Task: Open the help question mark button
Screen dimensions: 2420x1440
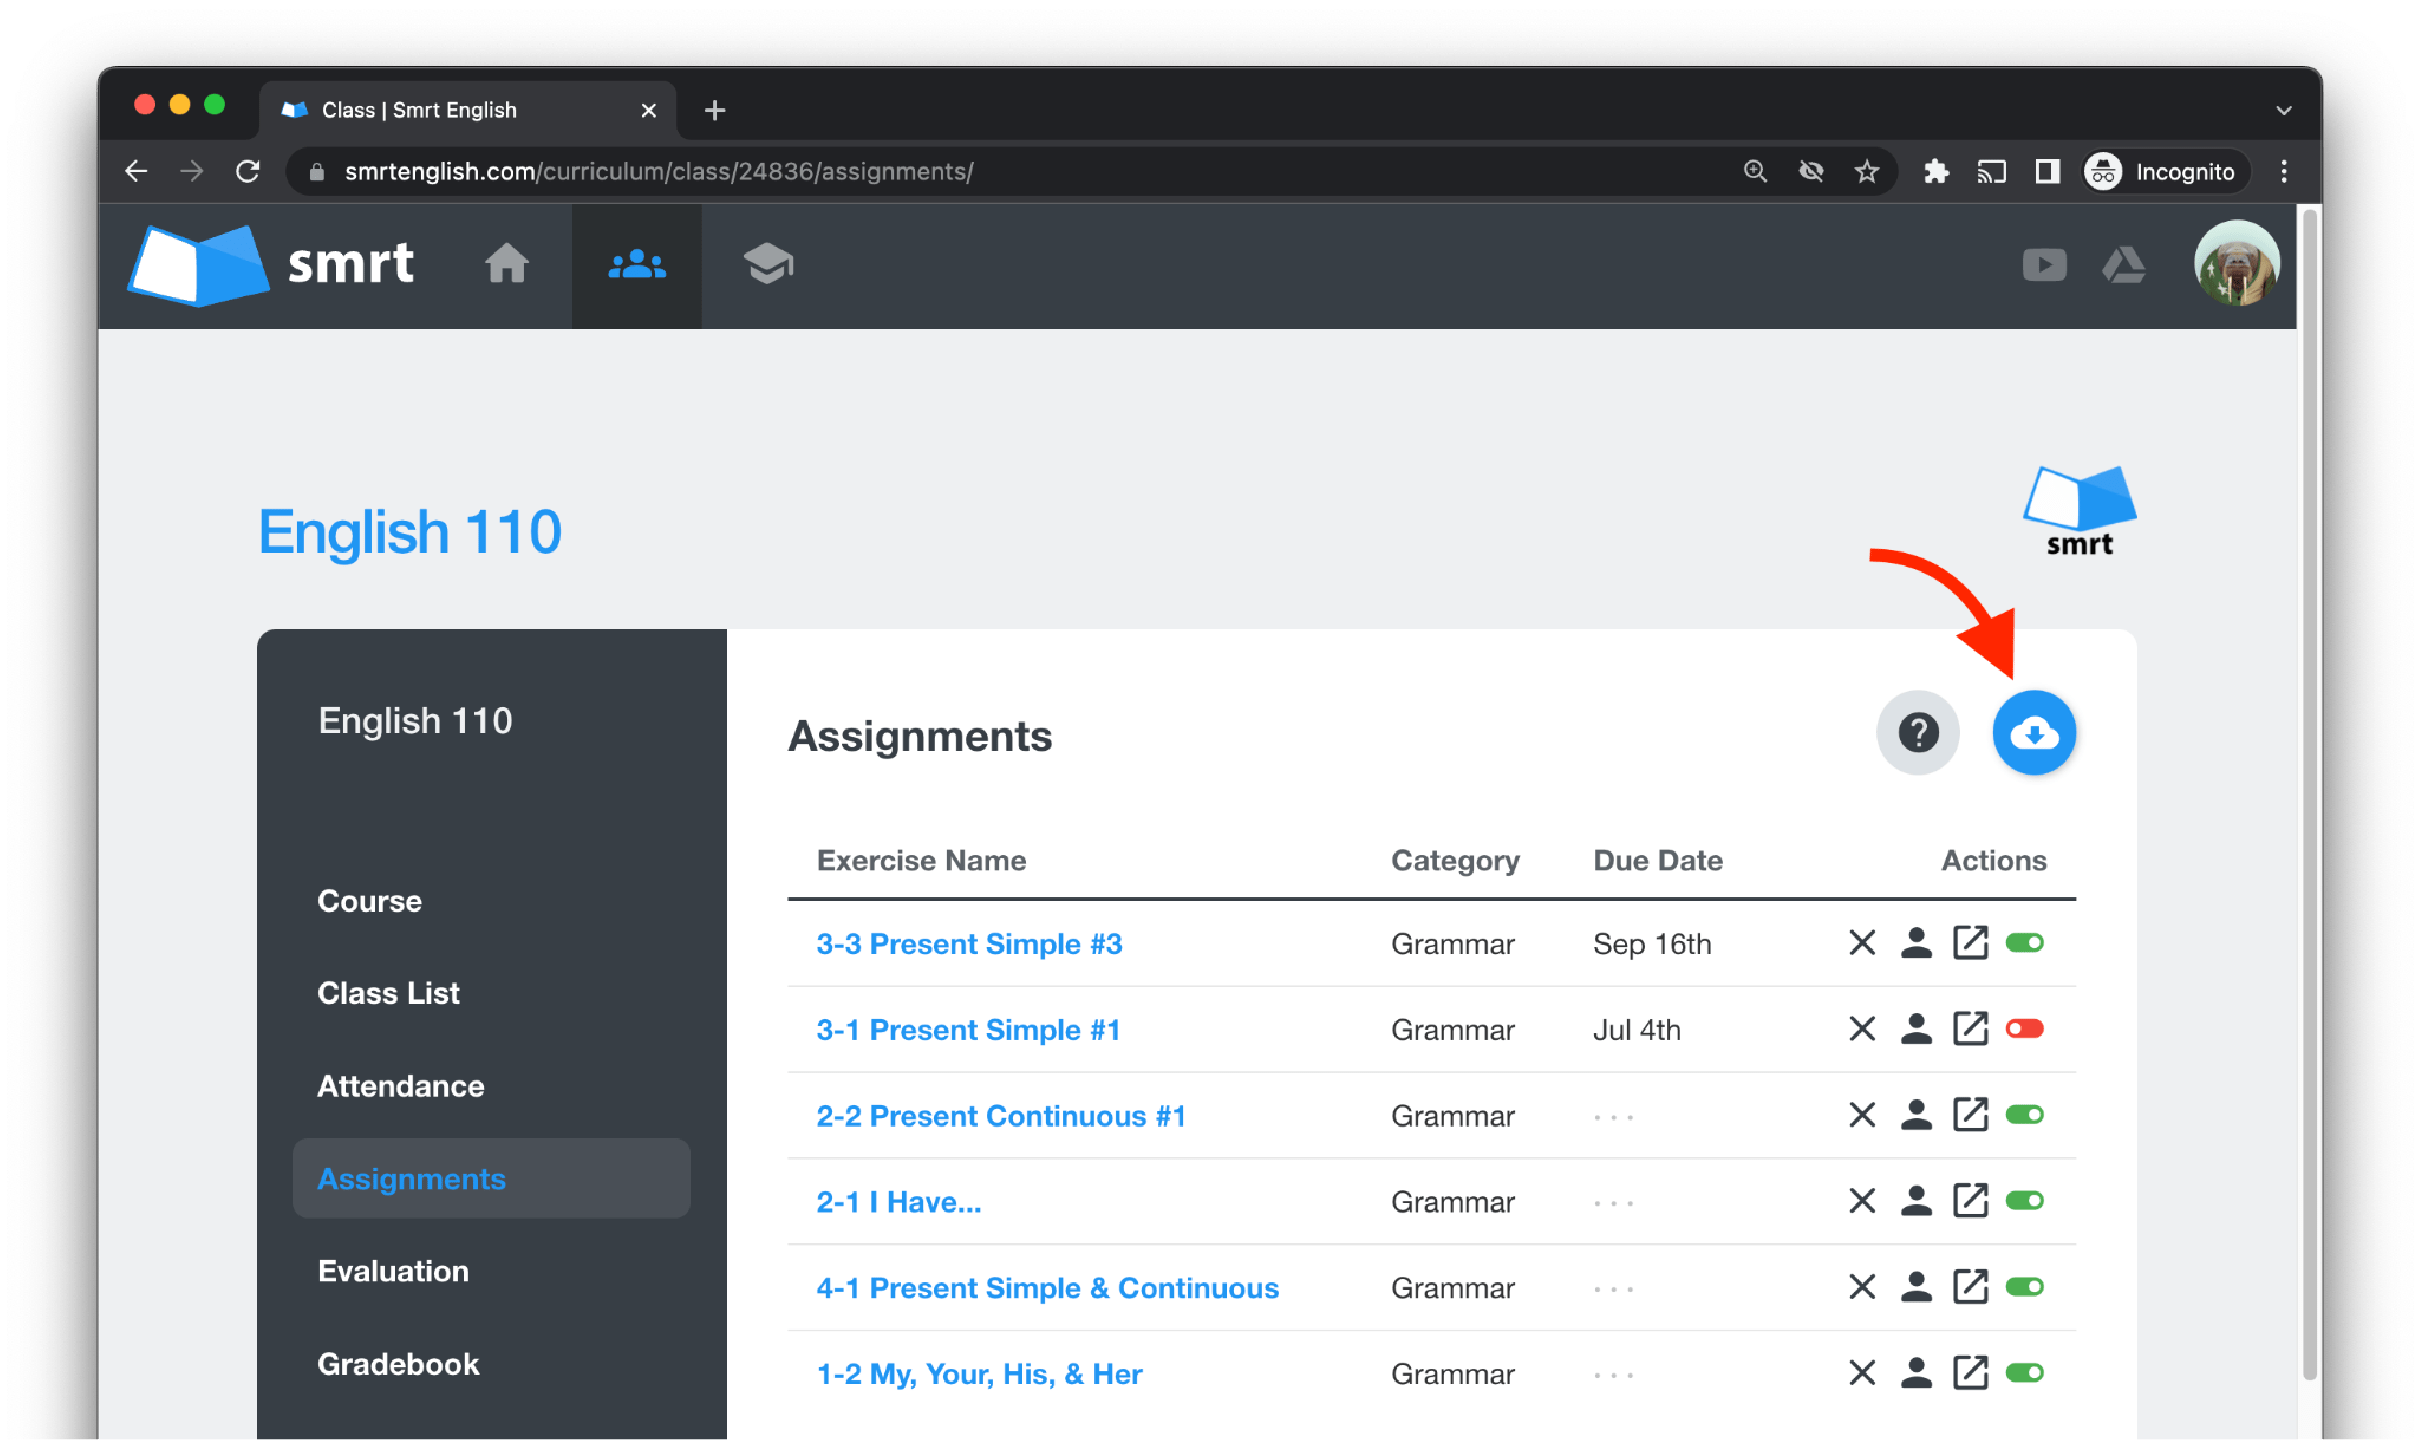Action: 1917,733
